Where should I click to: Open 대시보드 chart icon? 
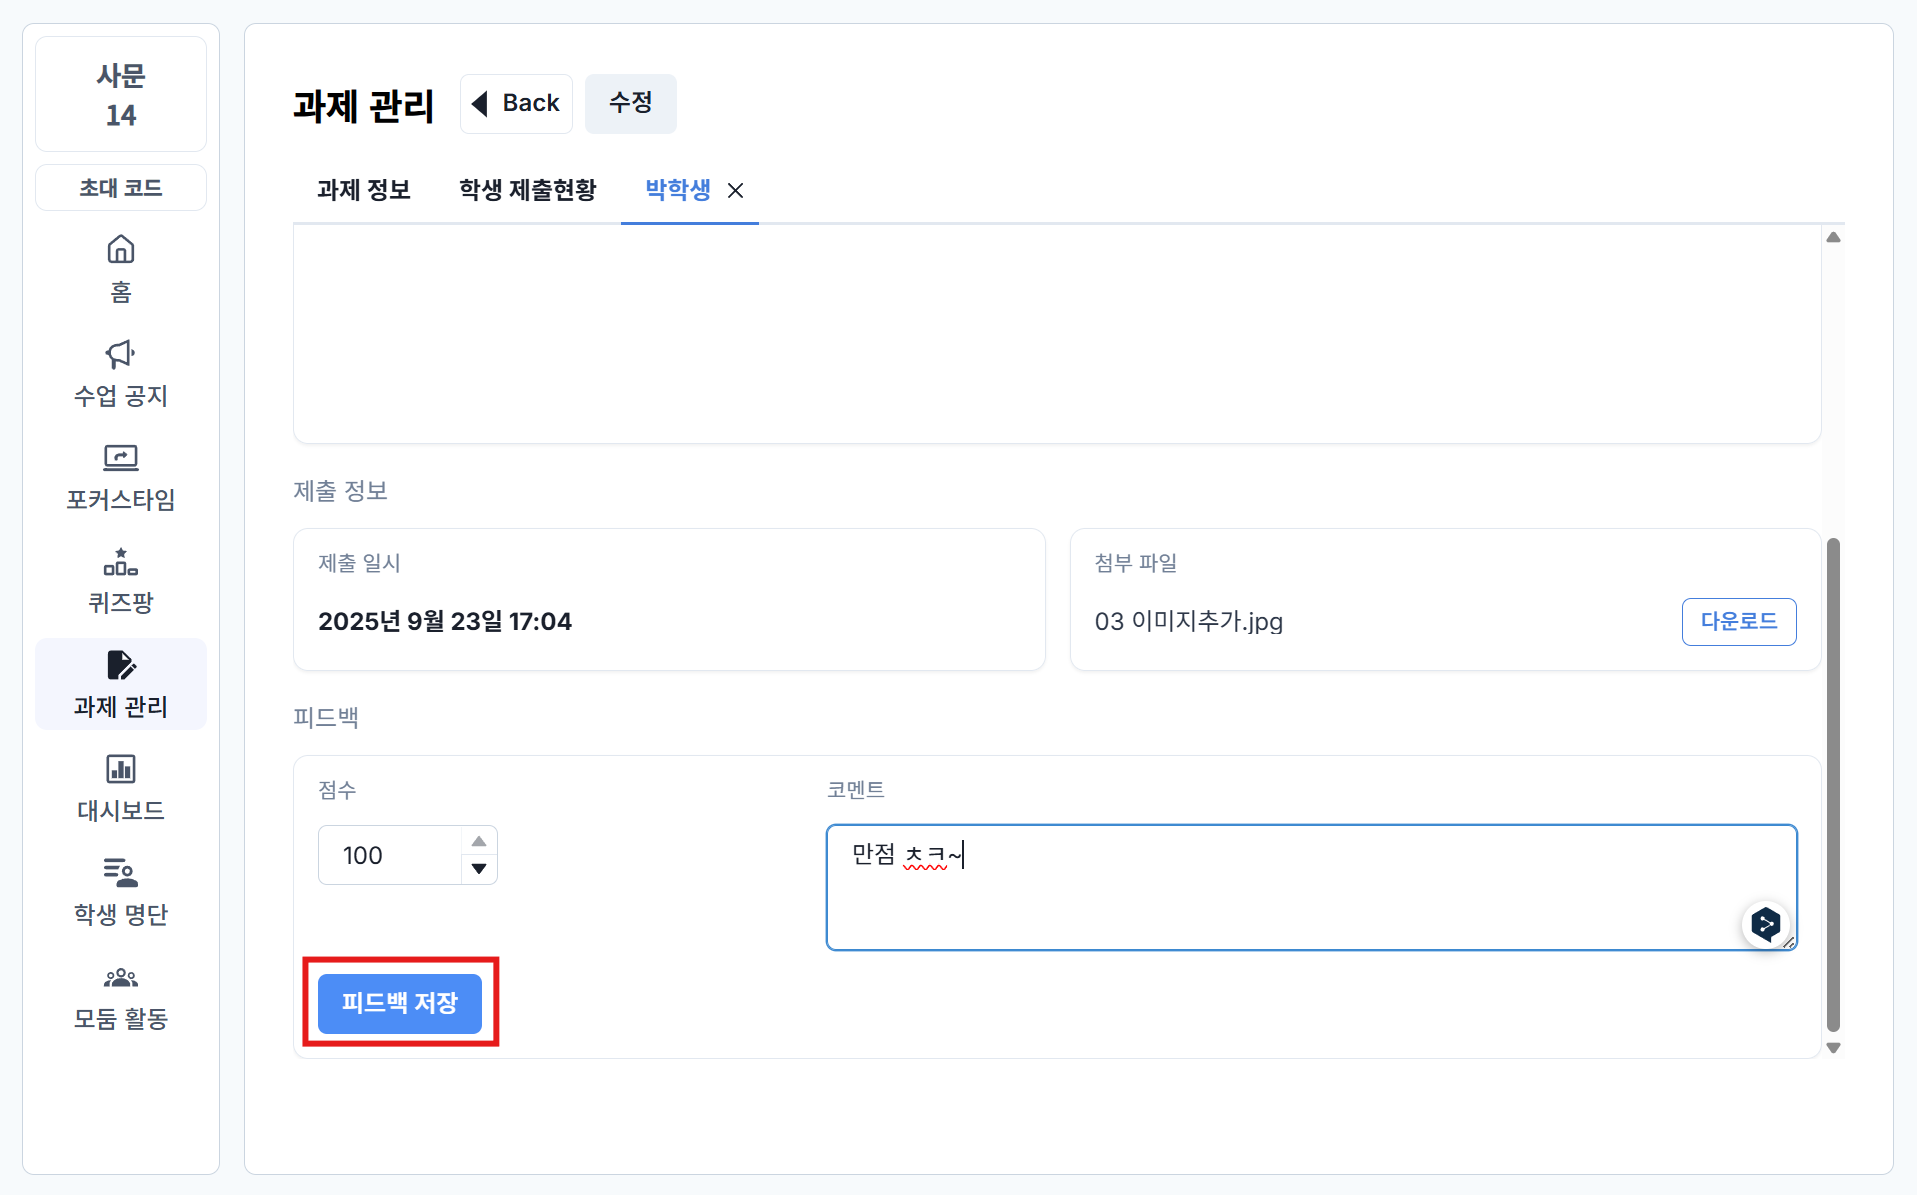coord(121,769)
